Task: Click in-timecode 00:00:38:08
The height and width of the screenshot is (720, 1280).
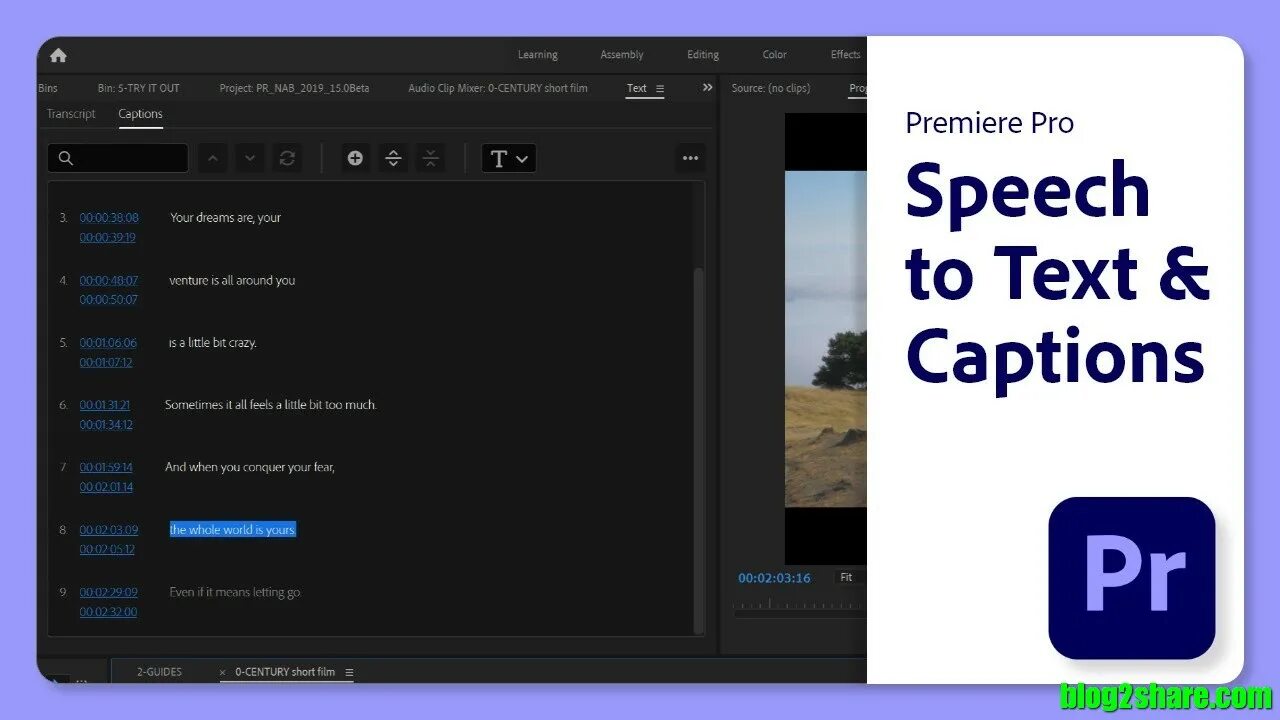Action: click(x=109, y=217)
